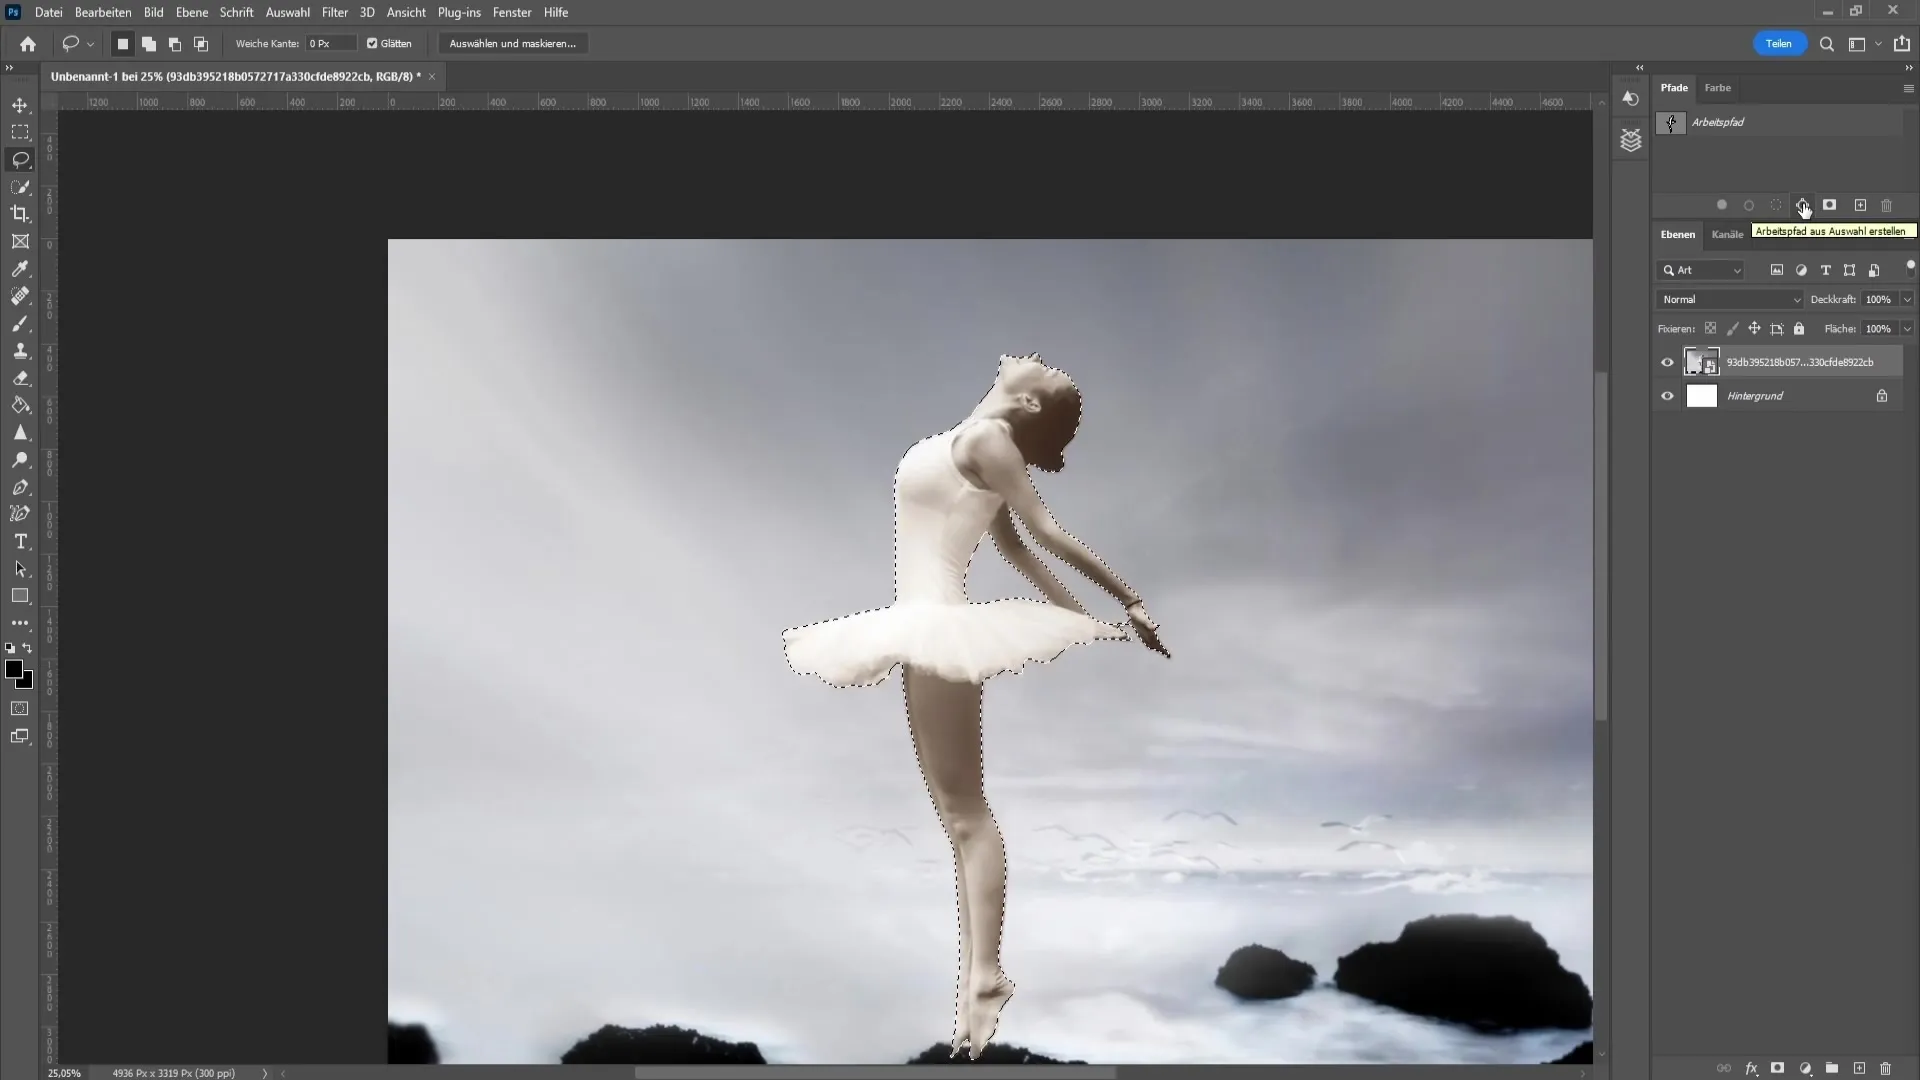This screenshot has height=1080, width=1920.
Task: Toggle the Pfade tab
Action: pyautogui.click(x=1675, y=86)
